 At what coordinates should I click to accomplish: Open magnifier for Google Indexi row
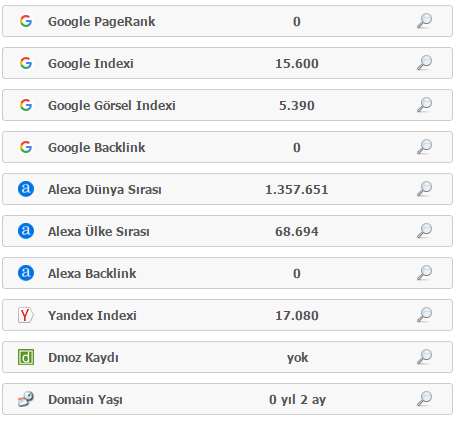click(424, 63)
